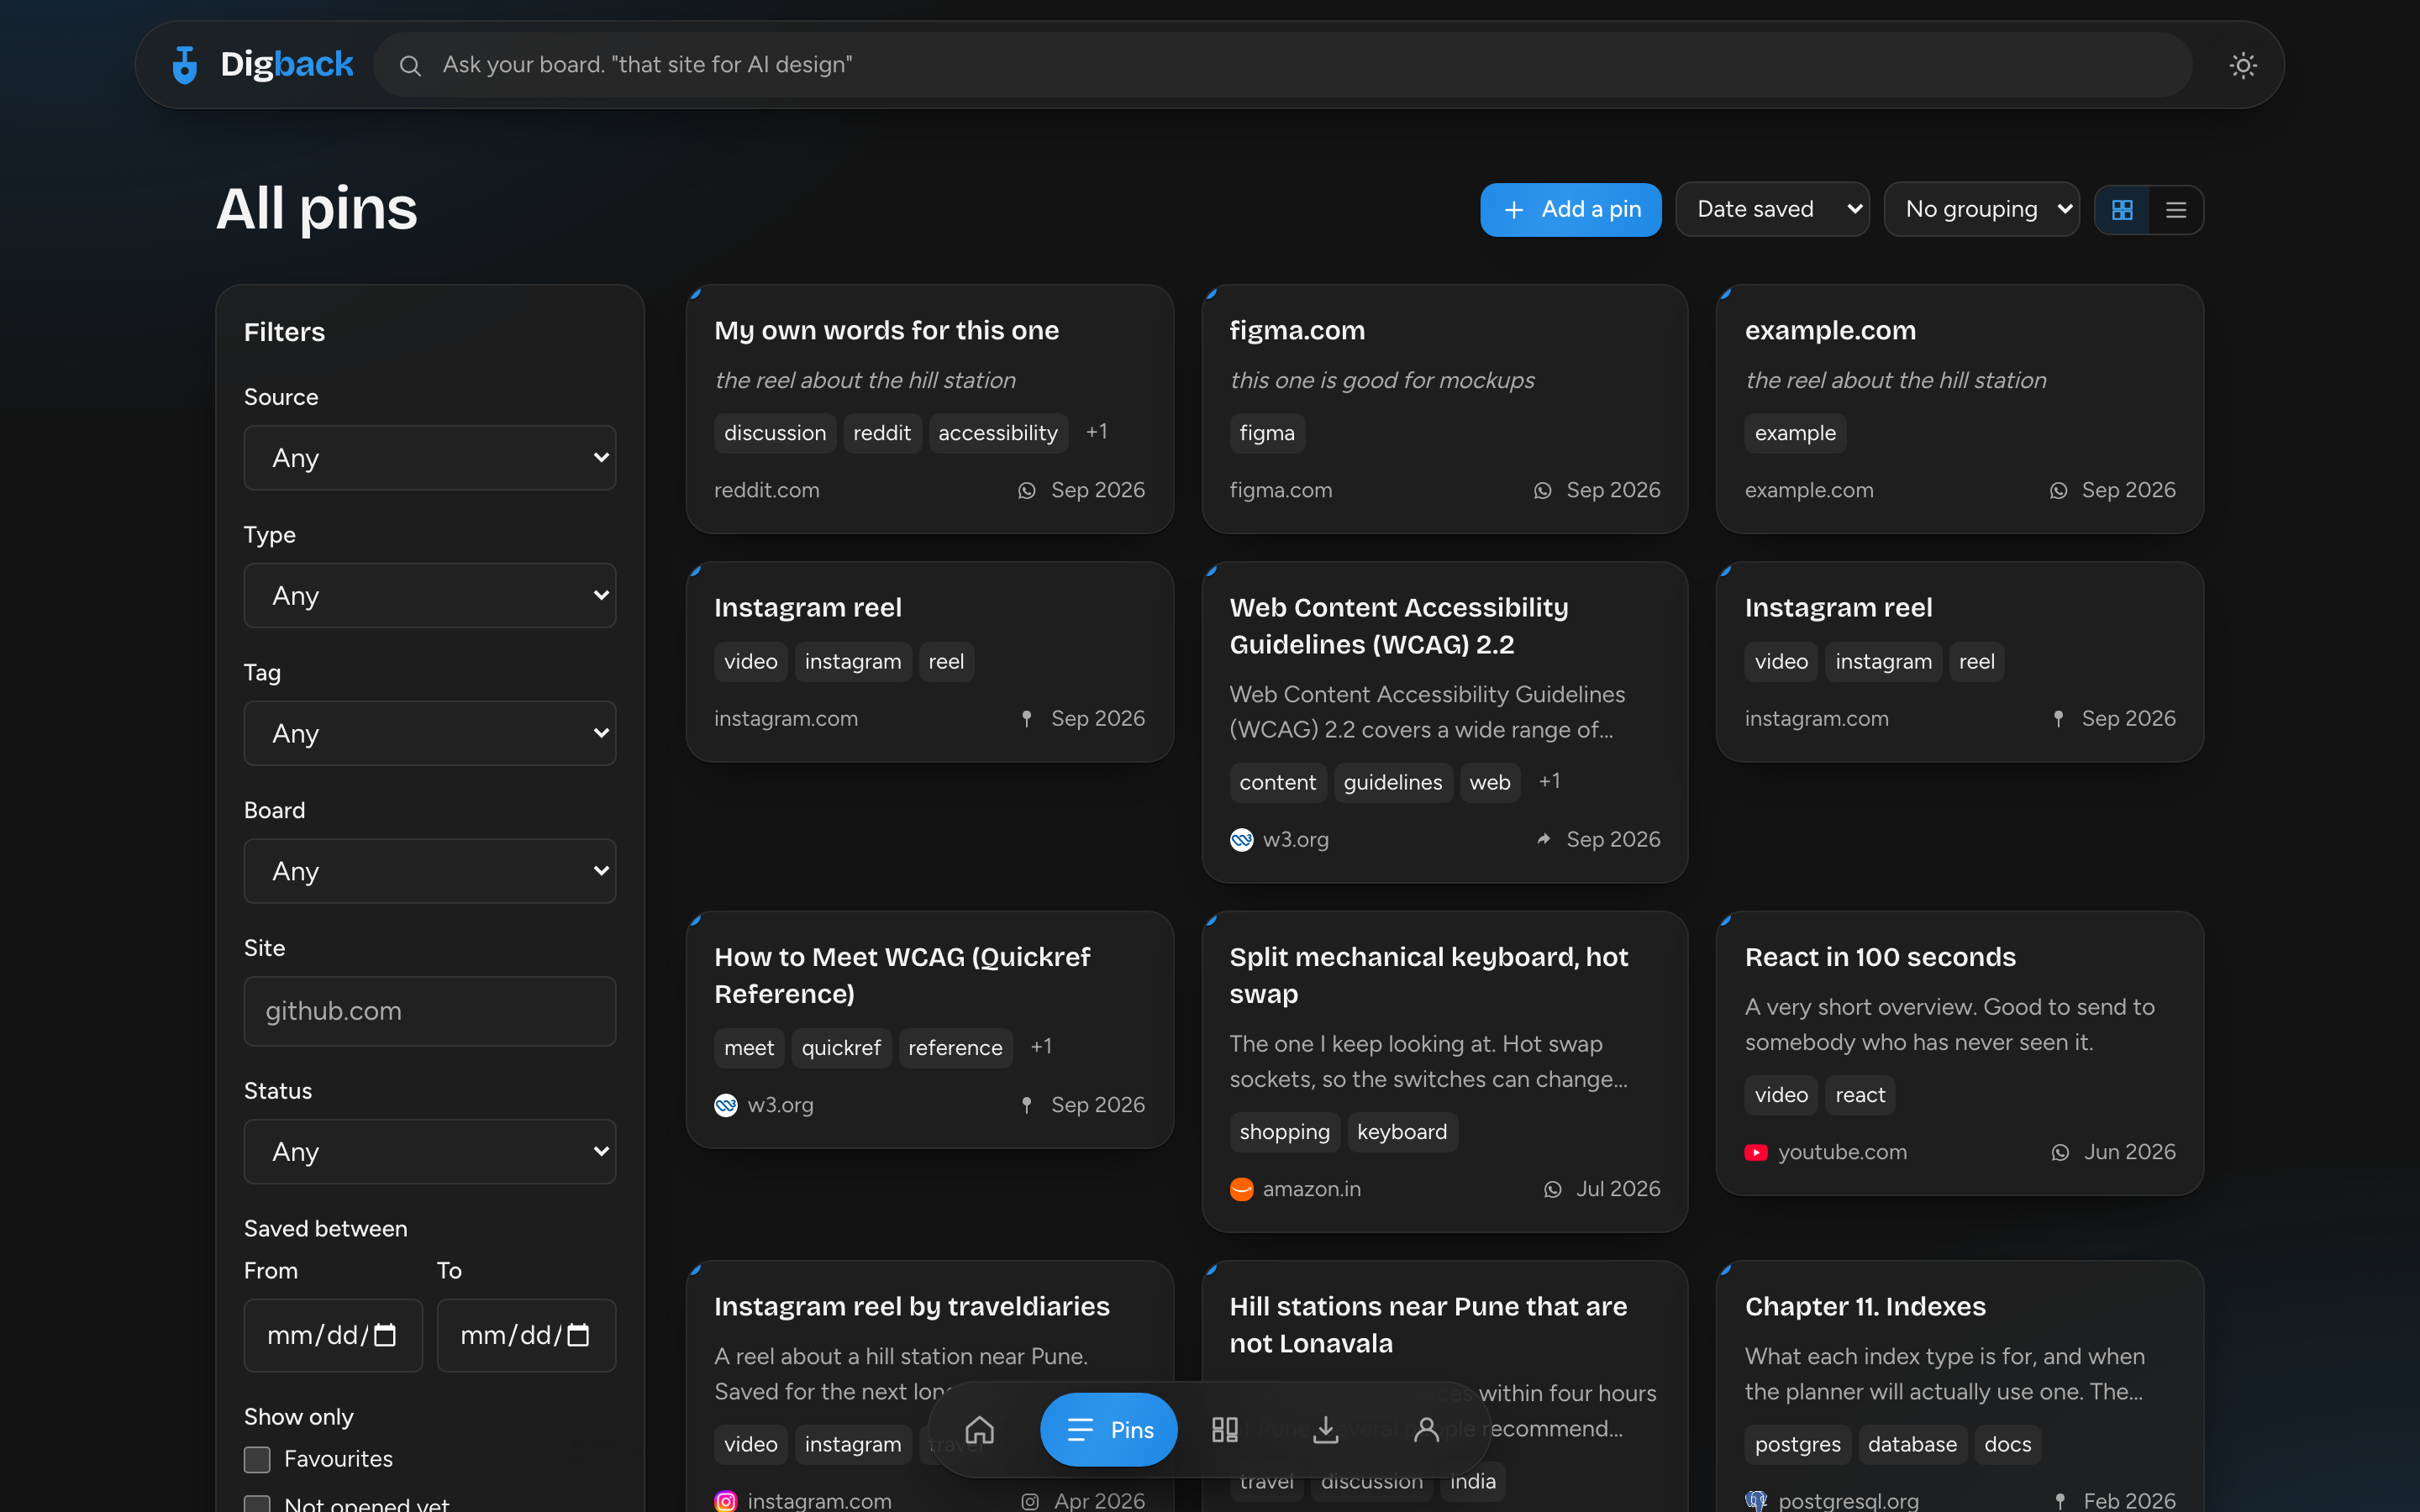The image size is (2420, 1512).
Task: Click the Add a pin button
Action: click(x=1570, y=210)
